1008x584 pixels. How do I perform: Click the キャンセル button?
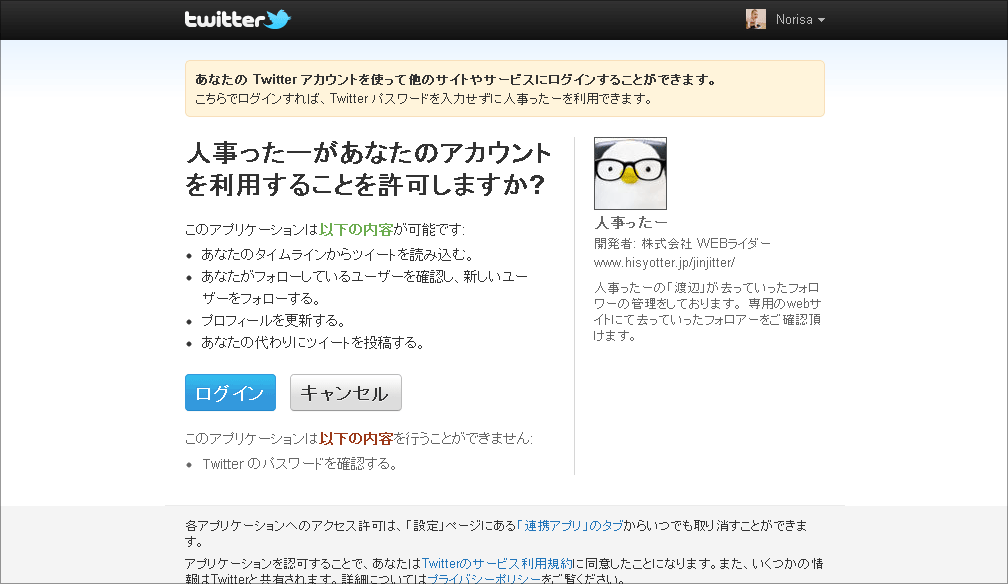coord(345,392)
